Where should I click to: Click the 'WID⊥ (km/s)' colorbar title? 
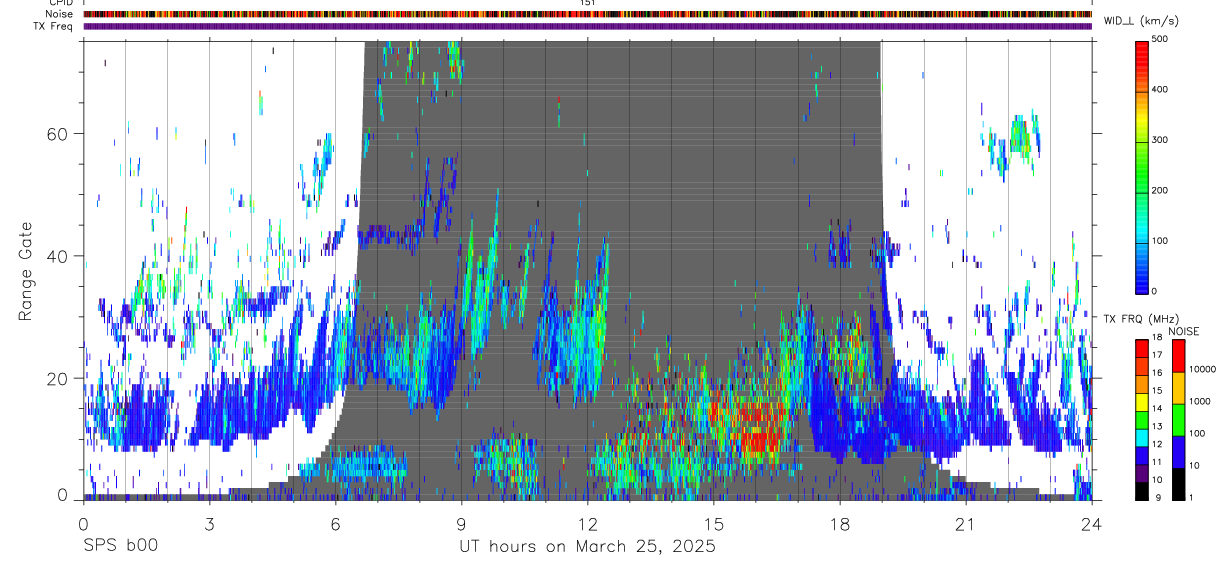click(x=1144, y=20)
